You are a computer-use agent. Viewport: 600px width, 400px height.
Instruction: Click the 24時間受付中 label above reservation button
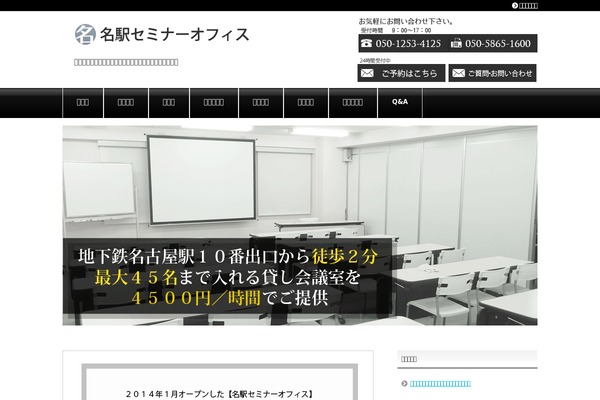[x=375, y=60]
